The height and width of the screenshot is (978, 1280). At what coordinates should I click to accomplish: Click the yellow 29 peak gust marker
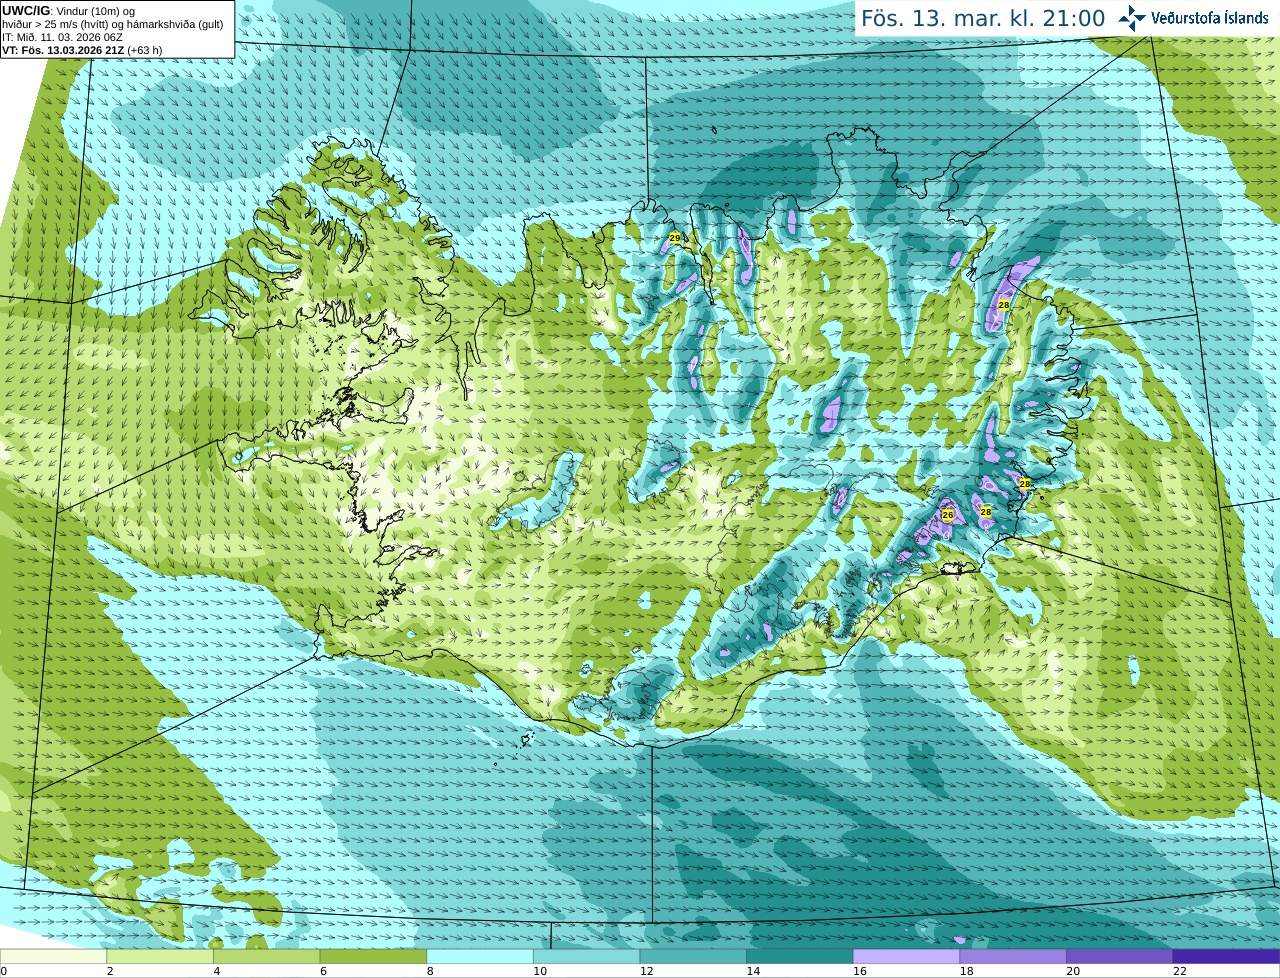pos(675,238)
